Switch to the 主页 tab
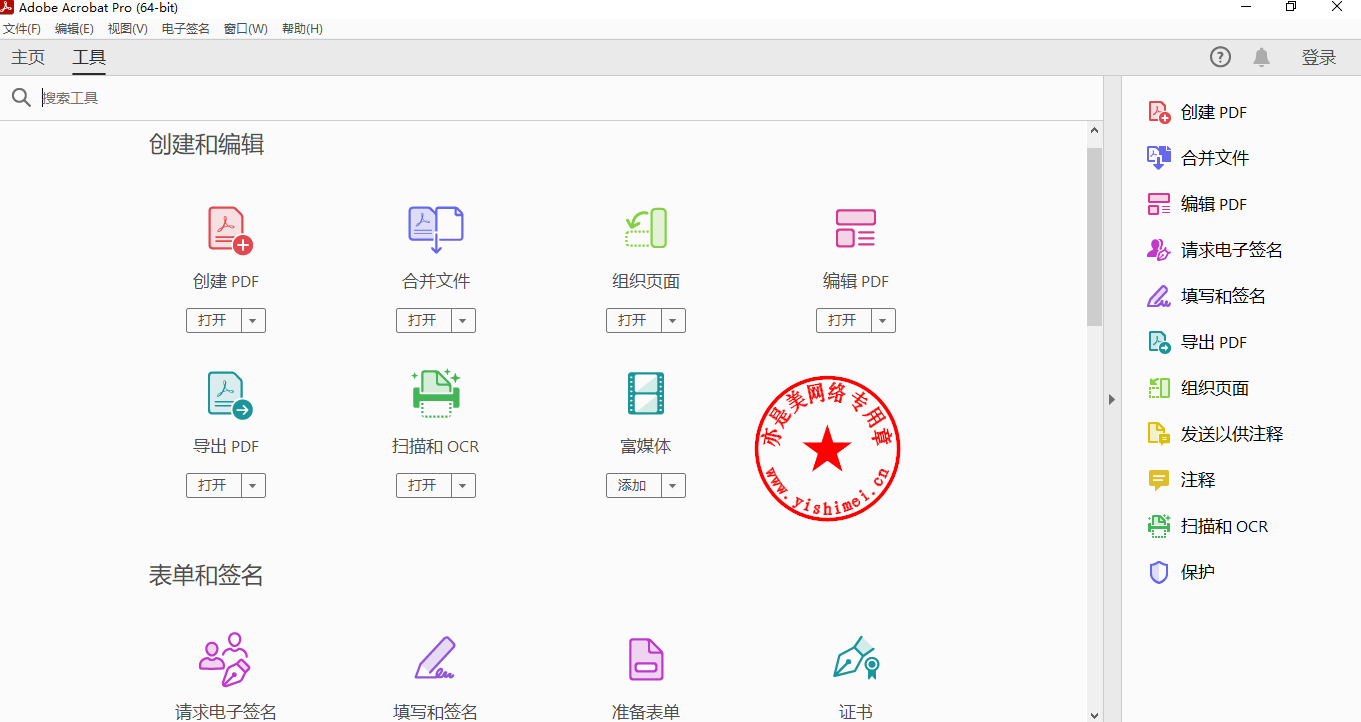This screenshot has width=1361, height=722. 28,57
